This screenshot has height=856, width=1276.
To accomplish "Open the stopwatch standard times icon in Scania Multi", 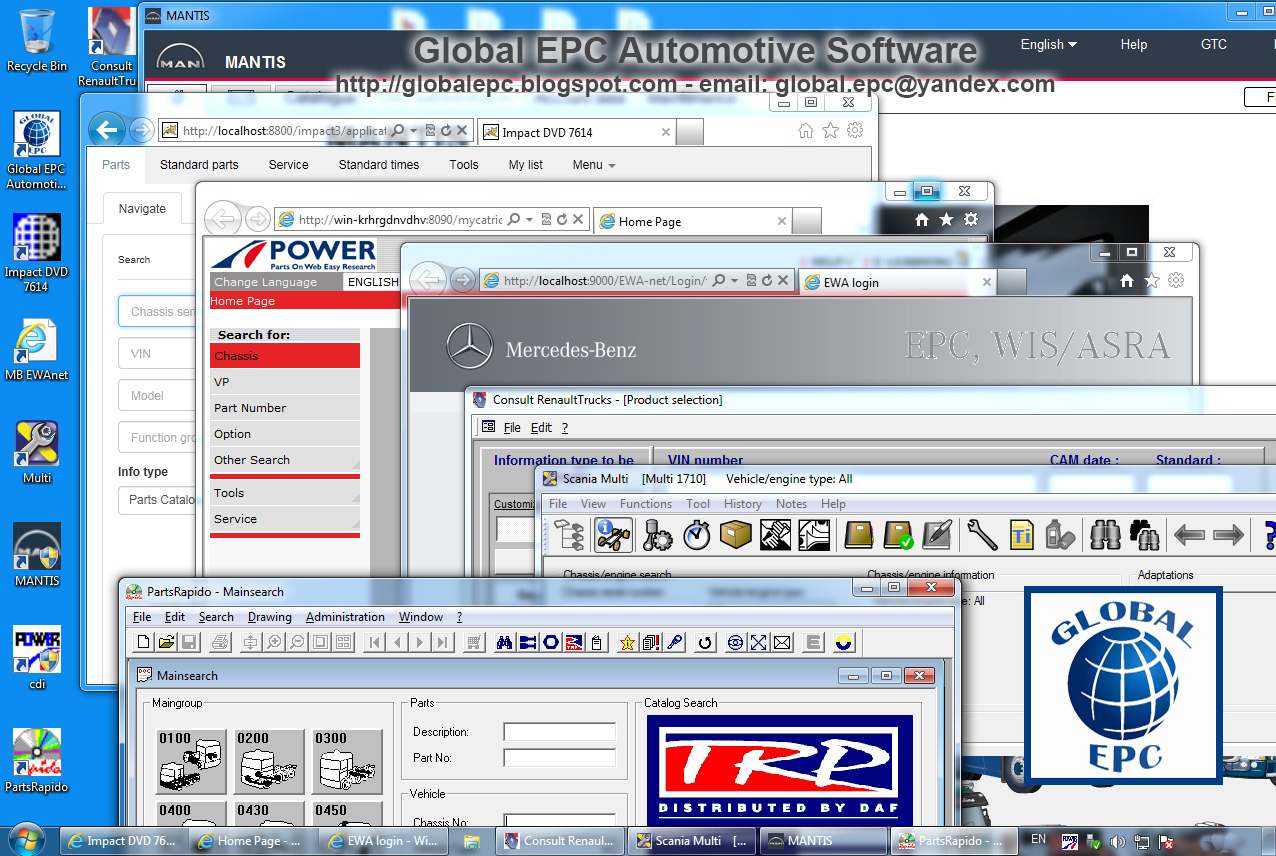I will [x=697, y=535].
